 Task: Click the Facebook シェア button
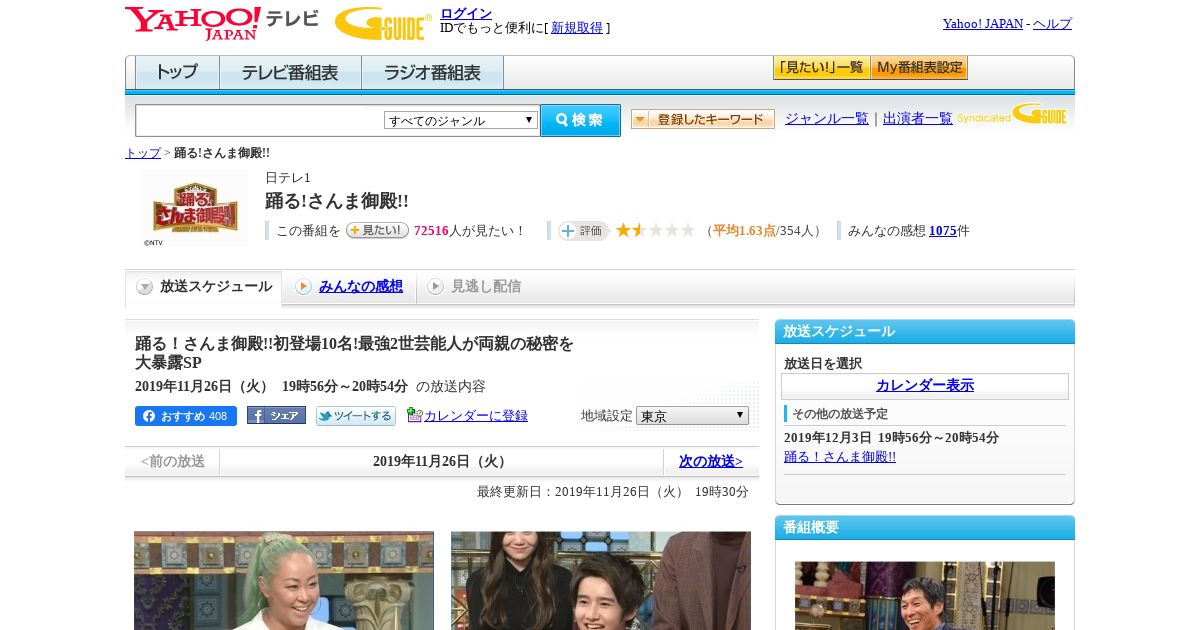(276, 415)
